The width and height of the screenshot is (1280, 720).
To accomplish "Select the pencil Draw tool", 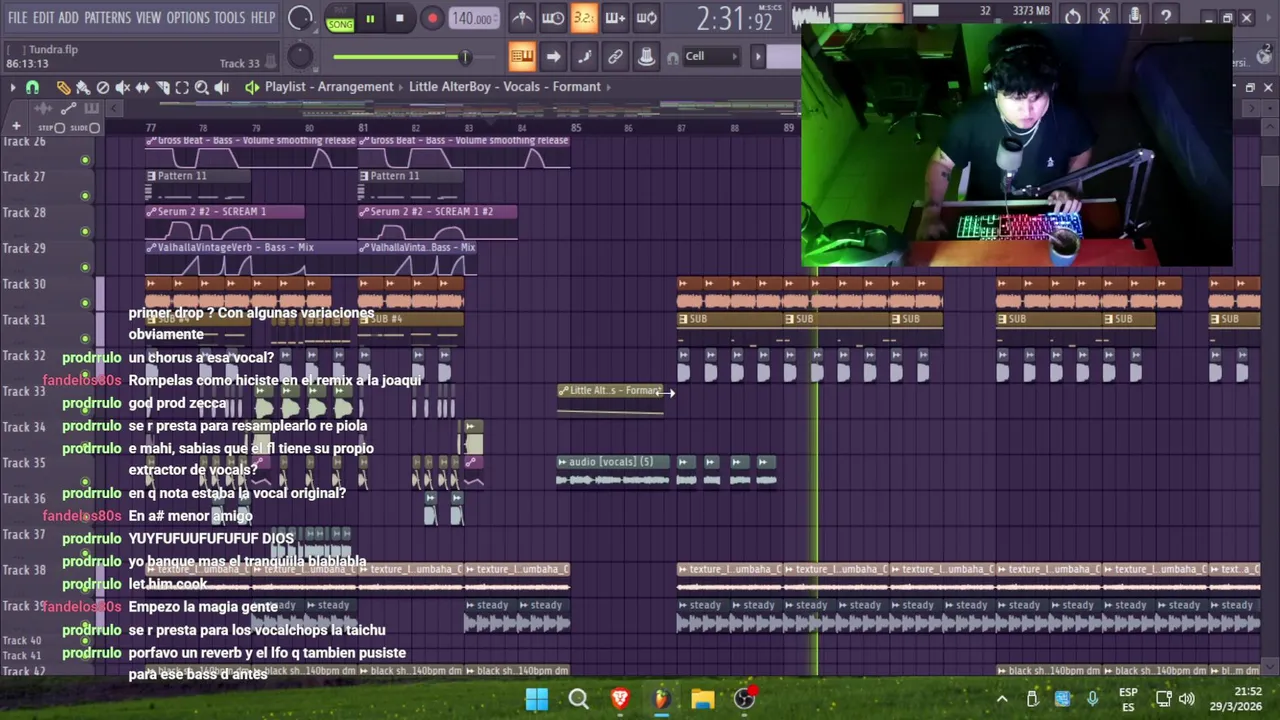I will pyautogui.click(x=63, y=87).
